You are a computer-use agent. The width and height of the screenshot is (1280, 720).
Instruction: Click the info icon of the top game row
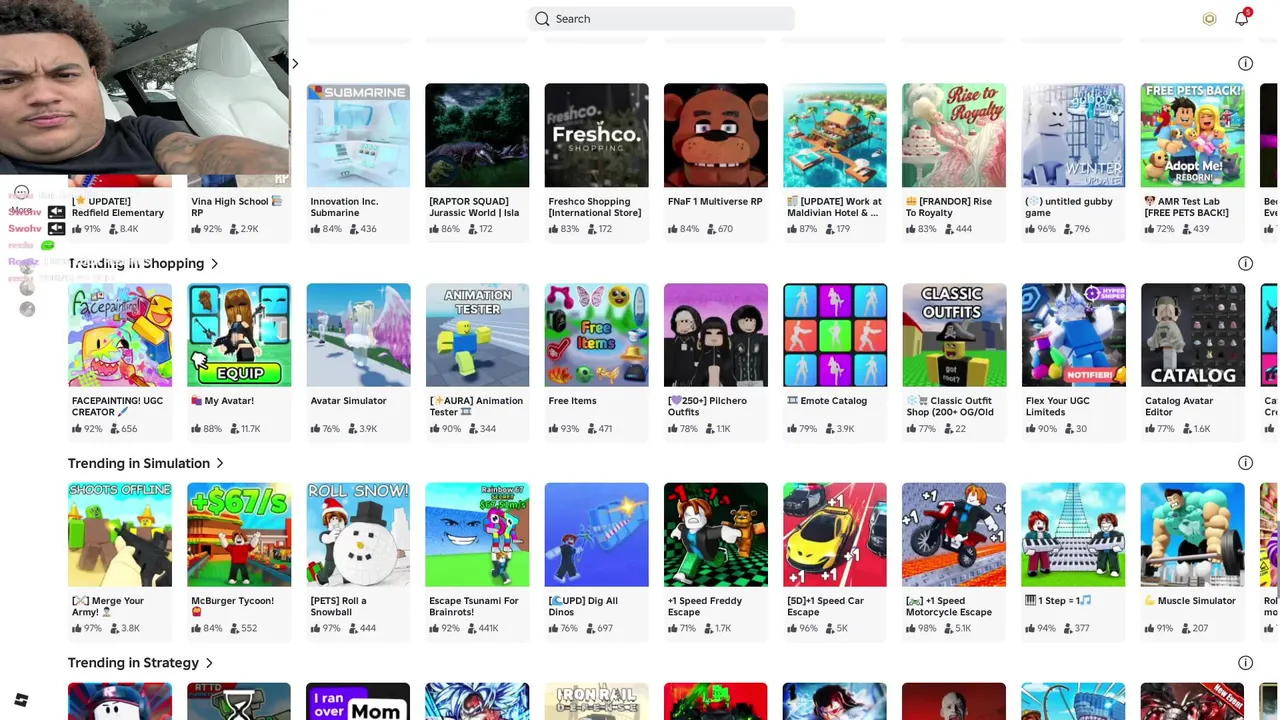point(1245,64)
